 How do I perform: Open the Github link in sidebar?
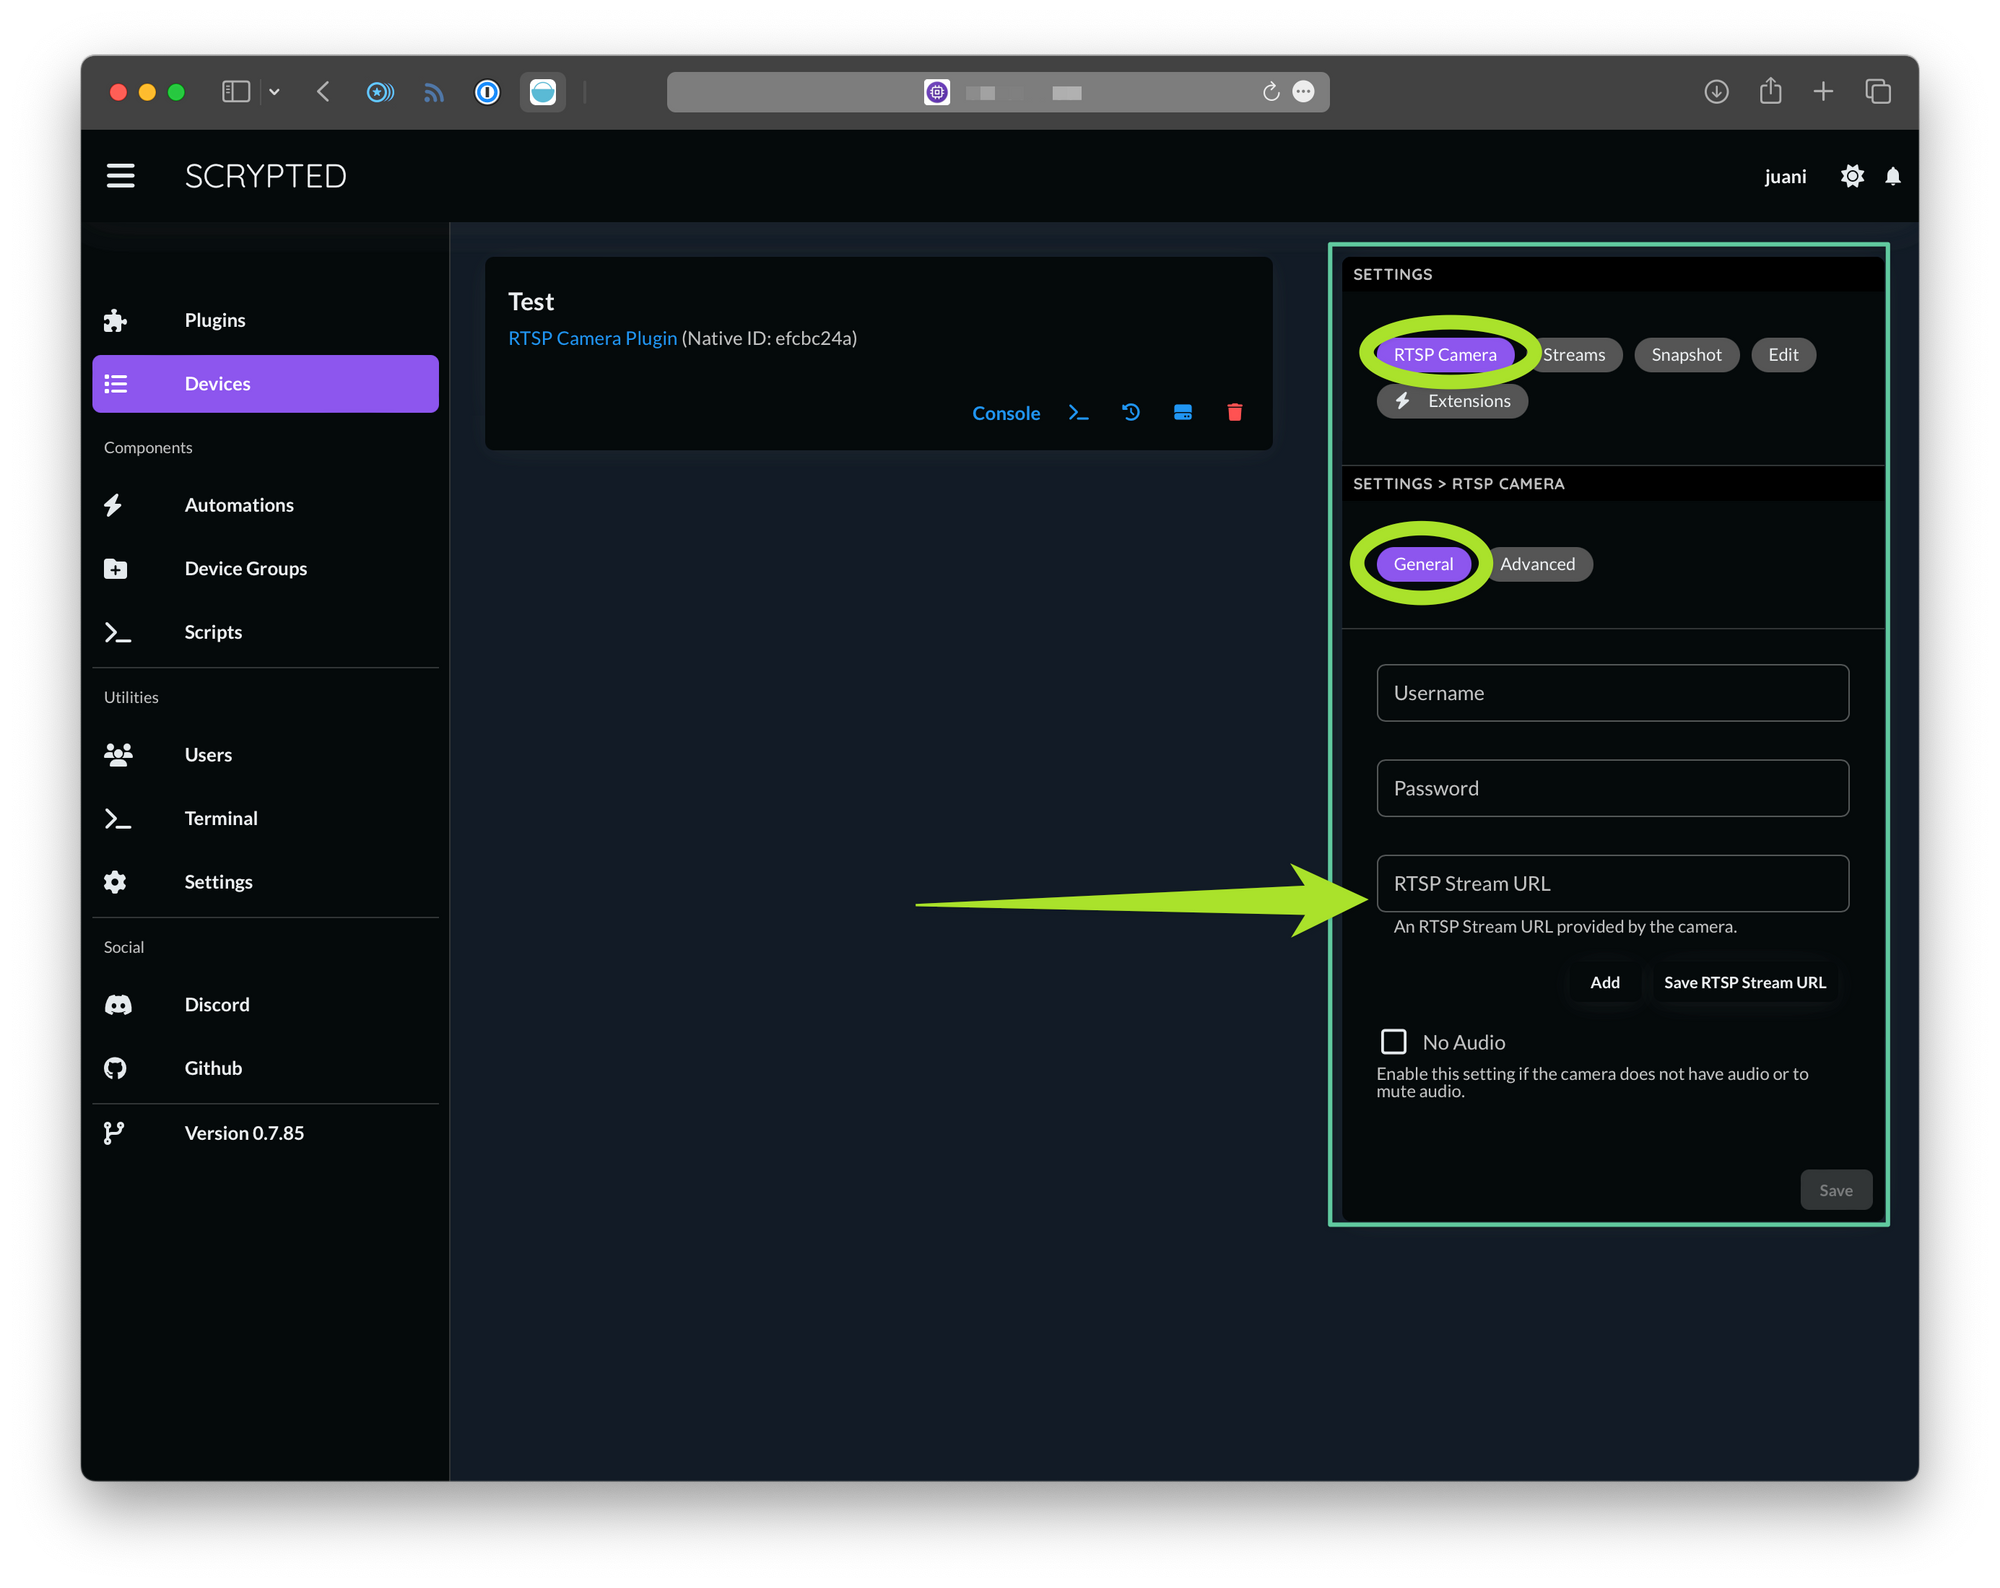point(265,1068)
